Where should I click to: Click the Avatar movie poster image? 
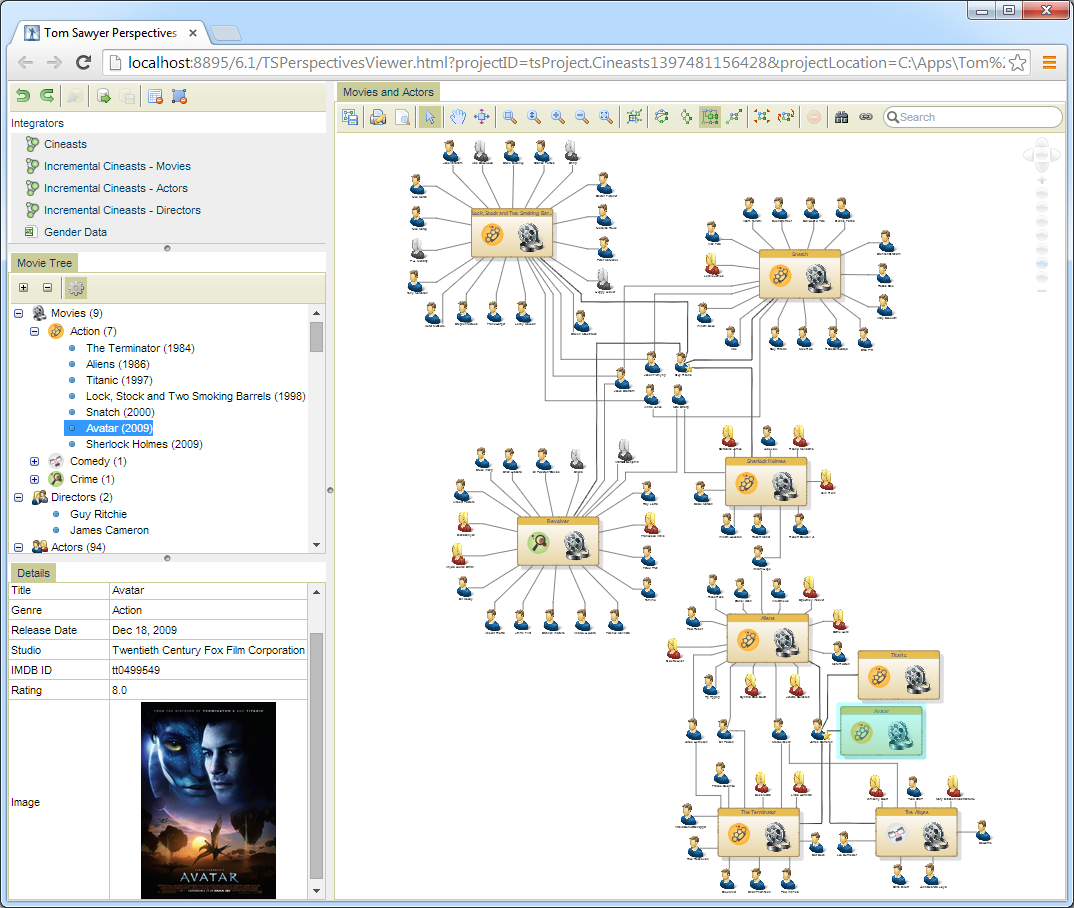point(208,800)
